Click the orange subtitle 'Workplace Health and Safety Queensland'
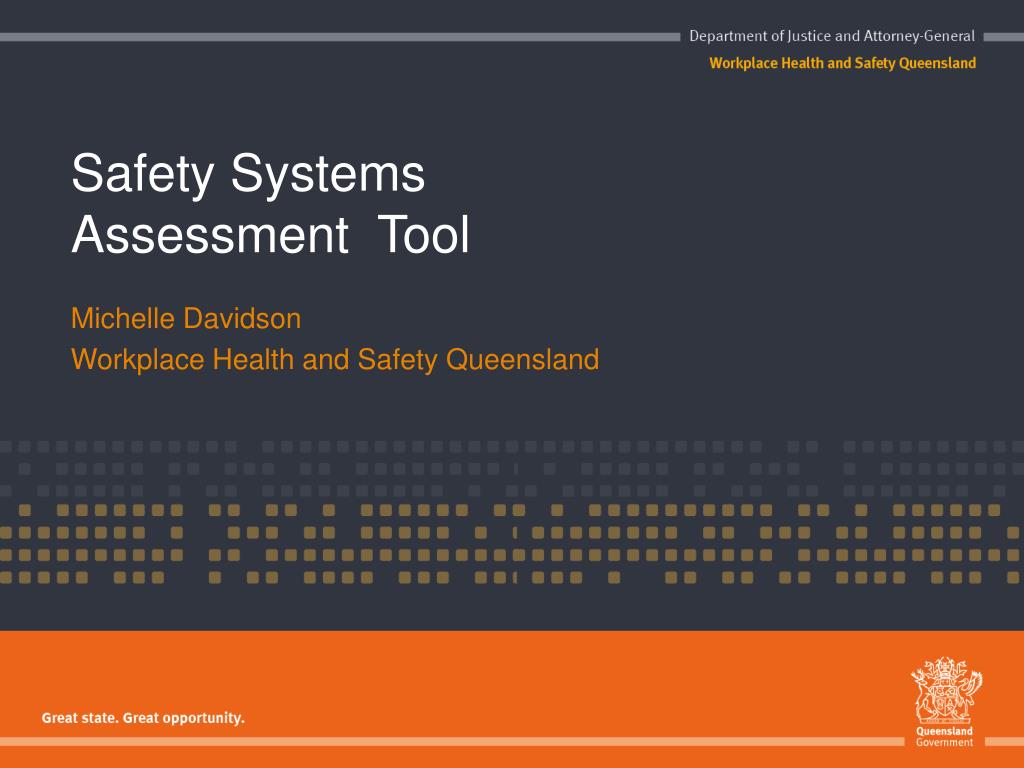 click(x=335, y=360)
